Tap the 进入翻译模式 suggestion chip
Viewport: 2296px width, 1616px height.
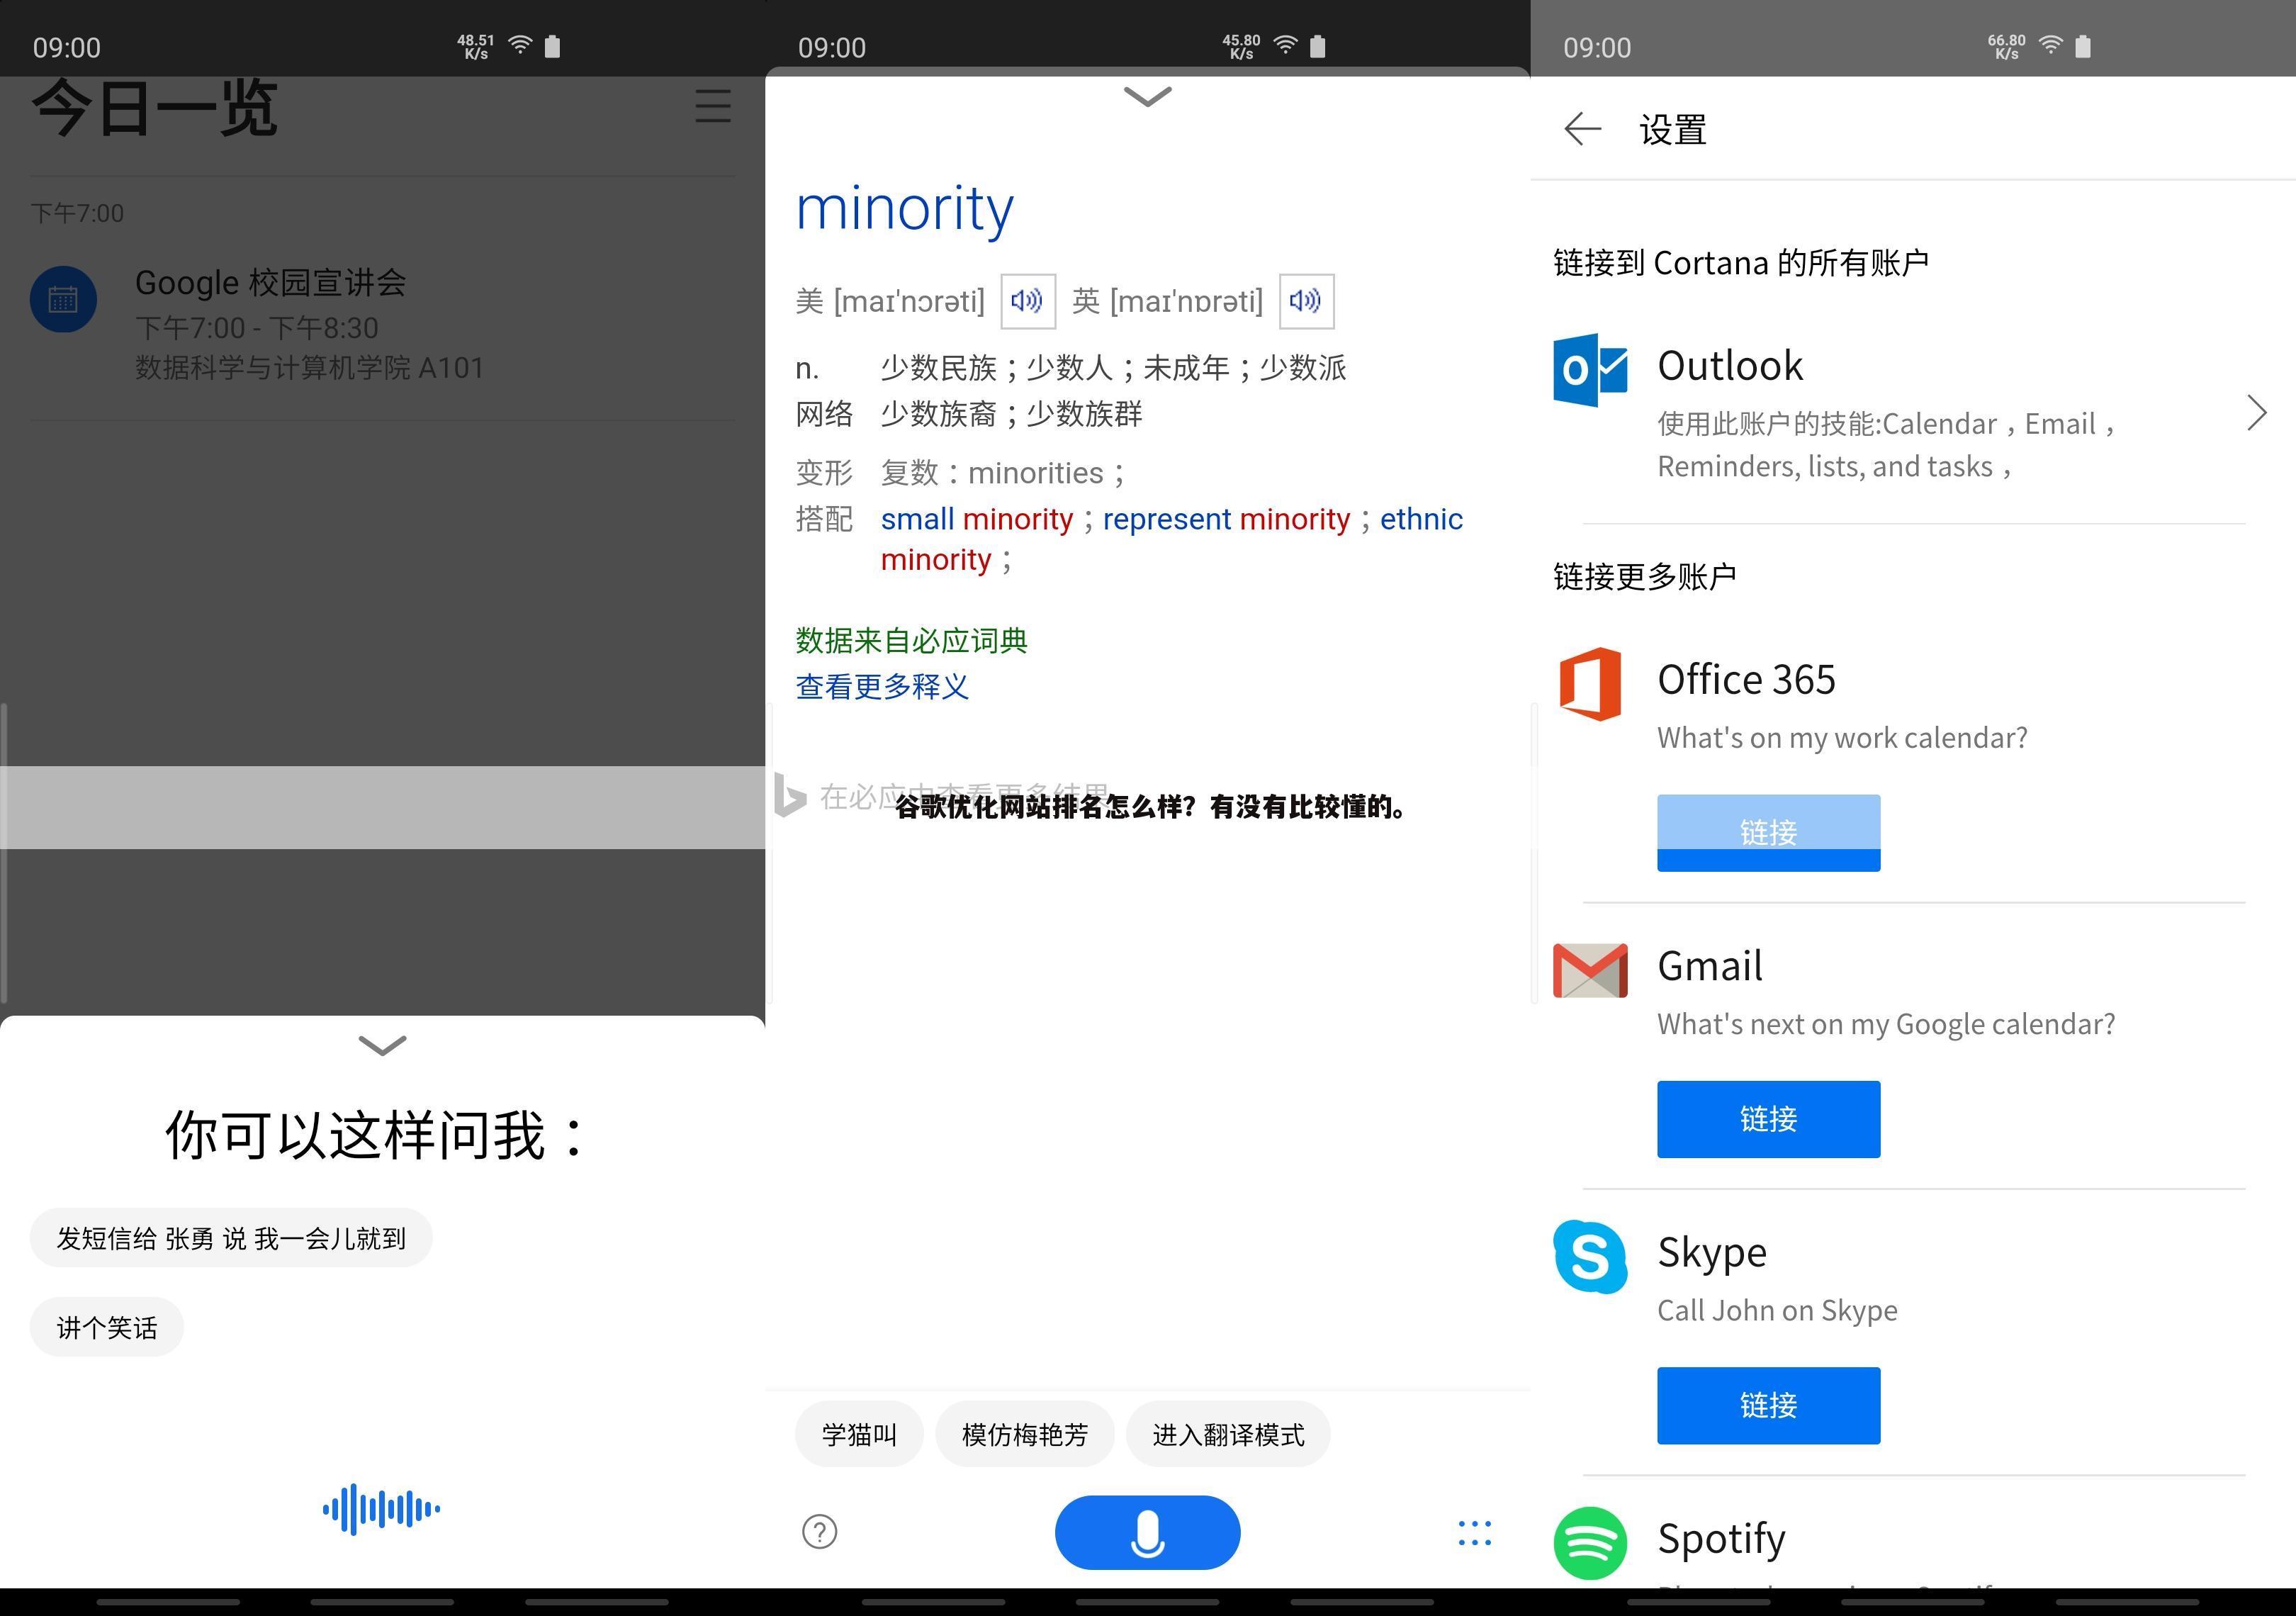point(1228,1435)
